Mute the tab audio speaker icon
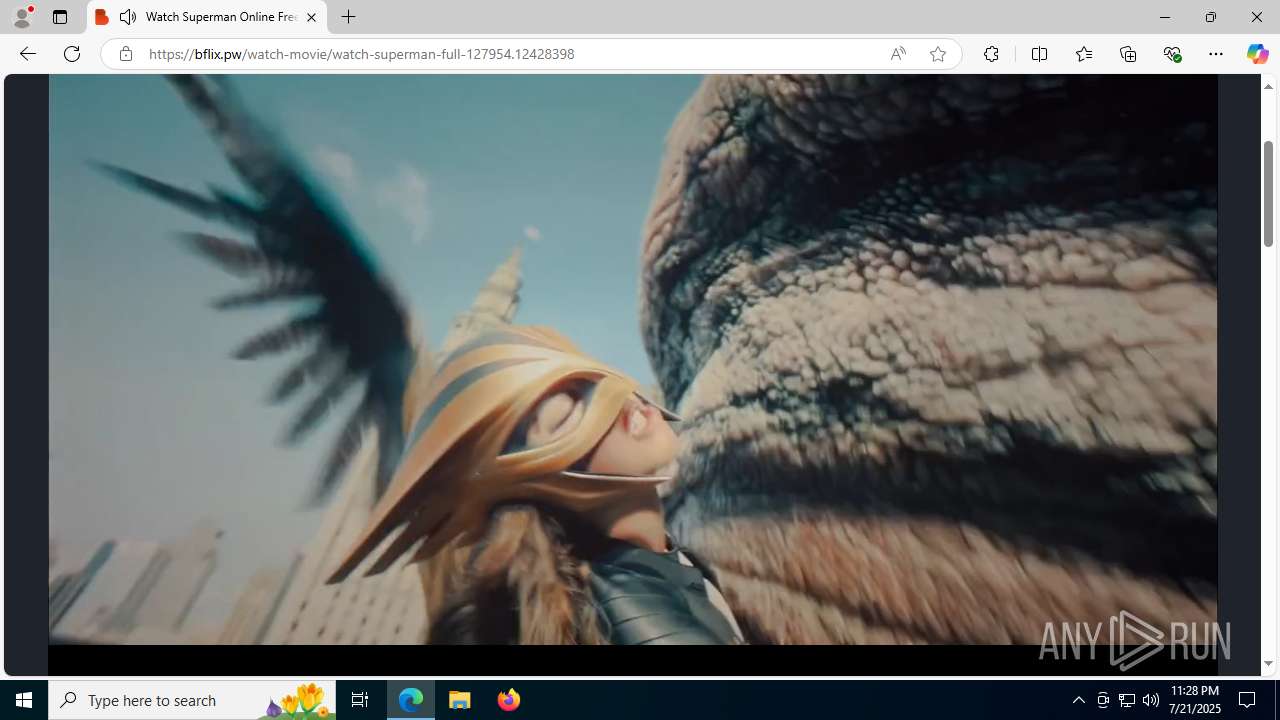This screenshot has height=720, width=1280. click(x=128, y=17)
